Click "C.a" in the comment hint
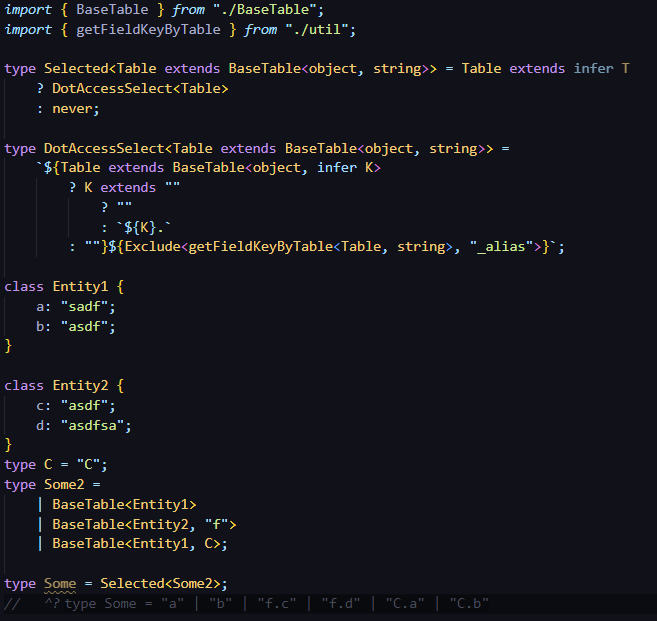The height and width of the screenshot is (621, 657). click(405, 604)
